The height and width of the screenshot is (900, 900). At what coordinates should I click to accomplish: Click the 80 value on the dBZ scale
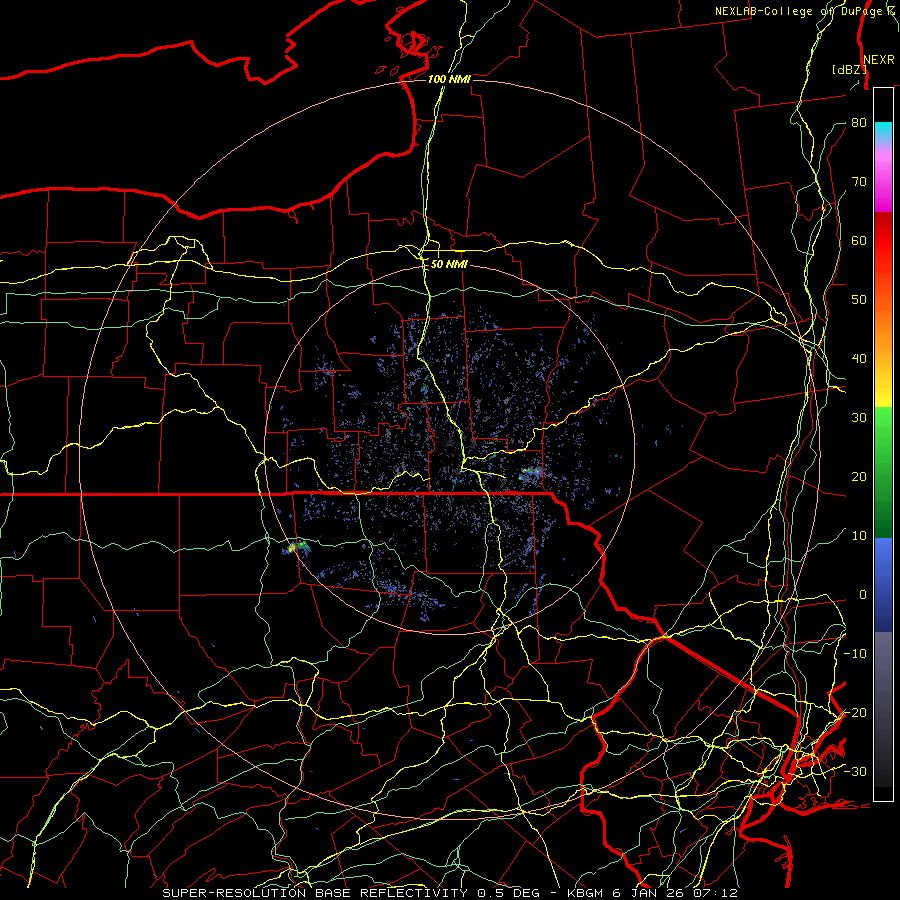859,123
